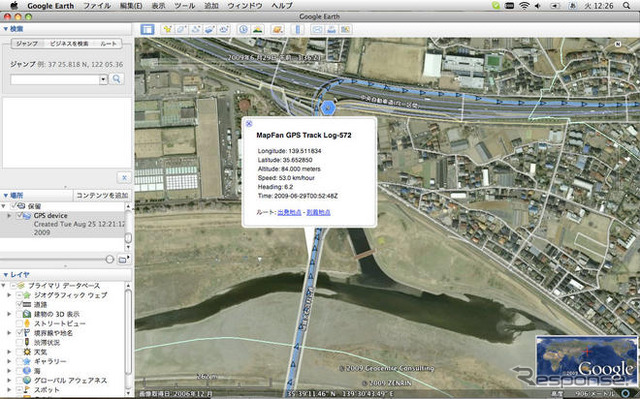Click the Wi-Fi icon in the menu bar

(524, 5)
